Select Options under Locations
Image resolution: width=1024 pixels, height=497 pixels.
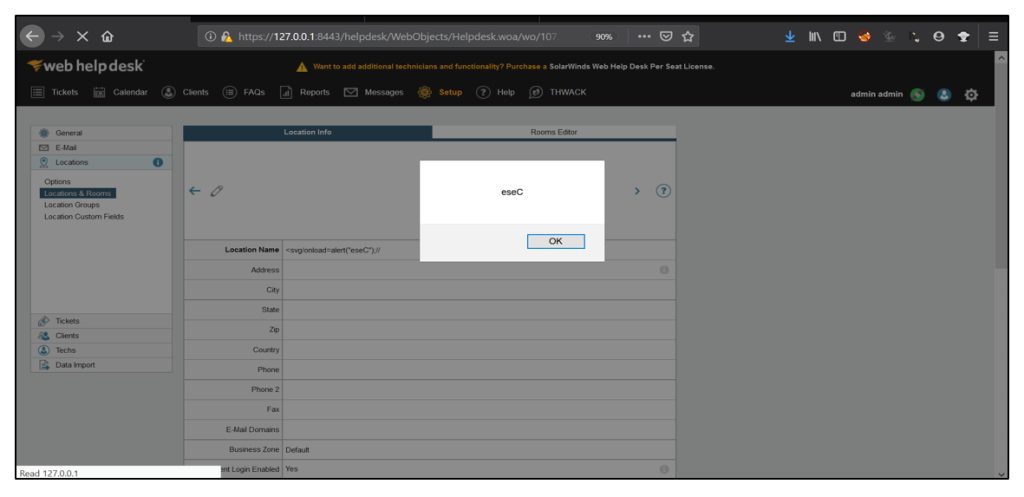coord(57,182)
